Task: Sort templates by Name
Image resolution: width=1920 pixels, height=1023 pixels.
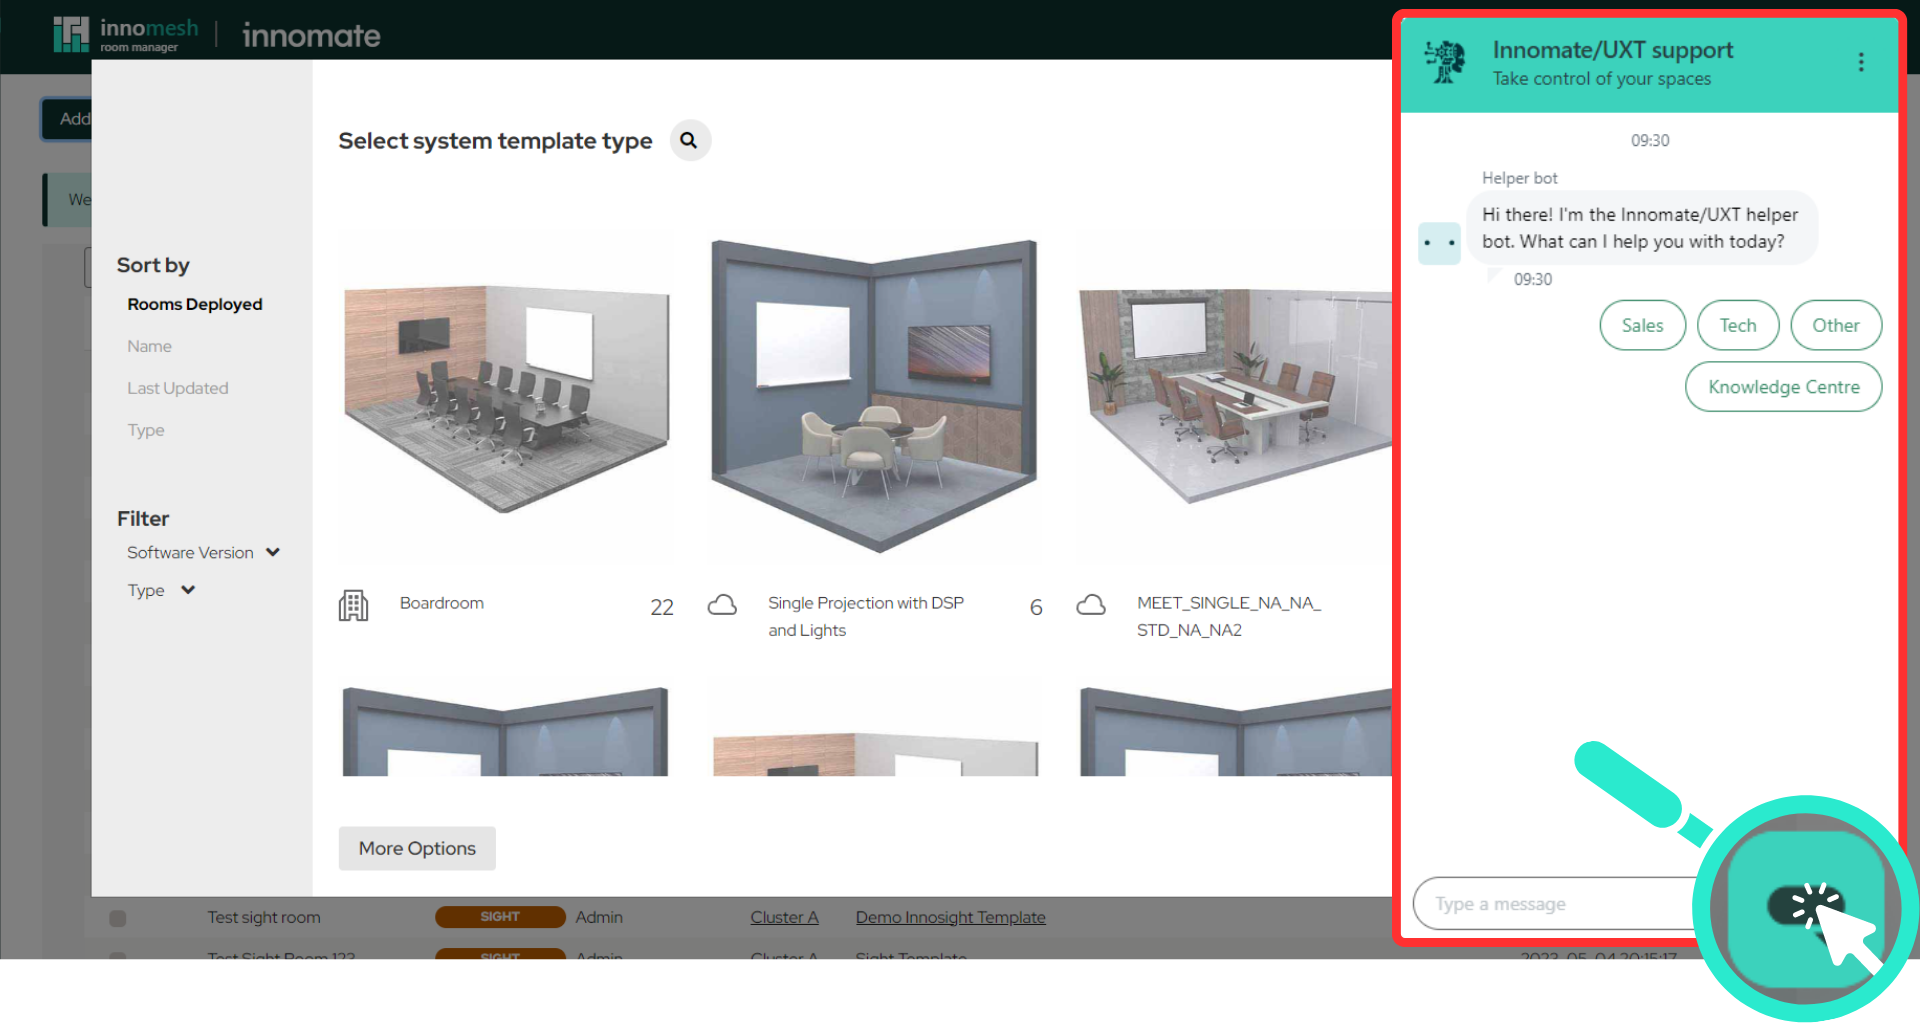Action: coord(149,346)
